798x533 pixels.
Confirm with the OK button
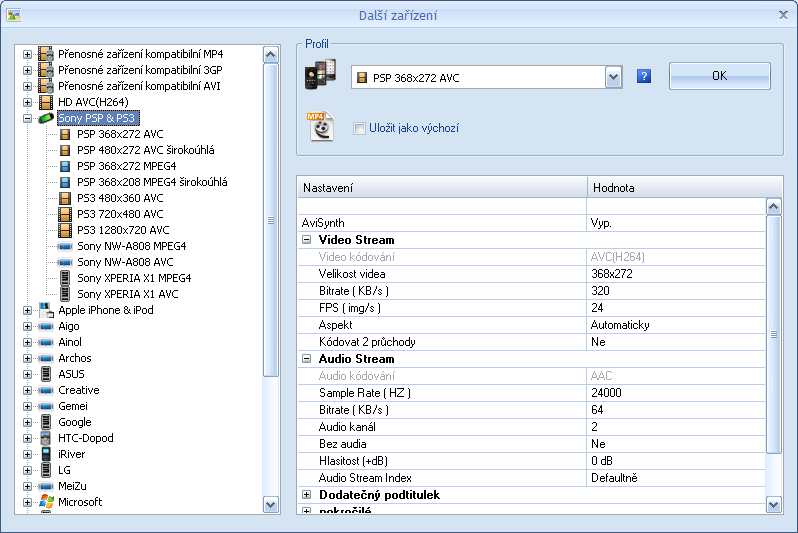pos(720,76)
